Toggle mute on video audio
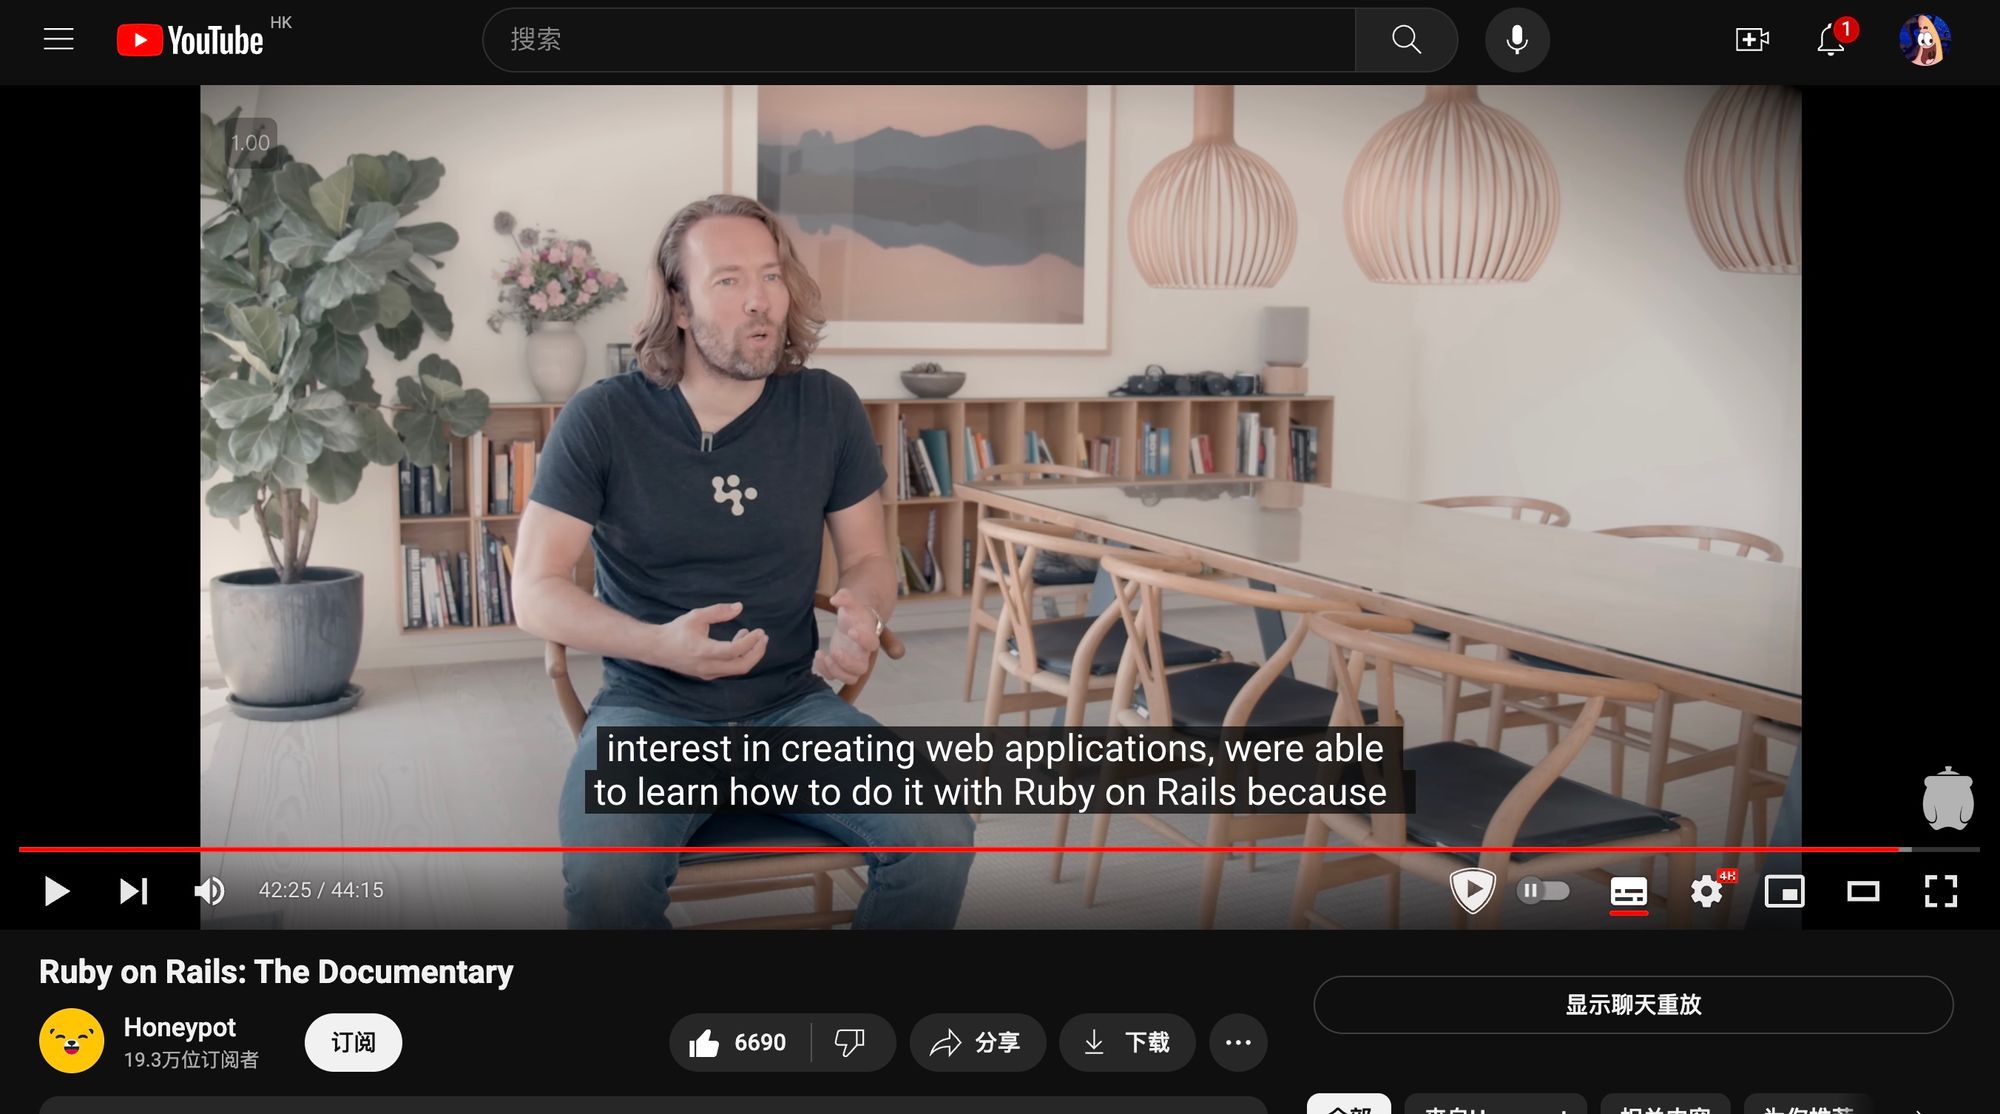Viewport: 2000px width, 1114px height. click(209, 890)
